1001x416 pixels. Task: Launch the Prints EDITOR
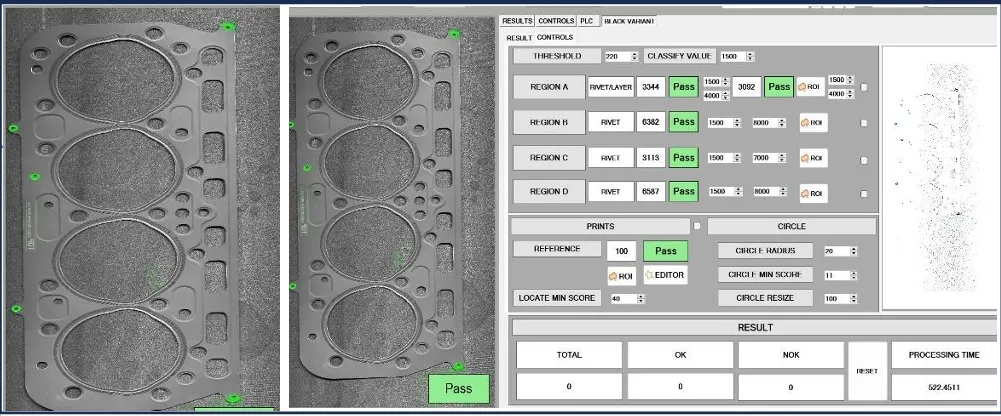pyautogui.click(x=665, y=275)
